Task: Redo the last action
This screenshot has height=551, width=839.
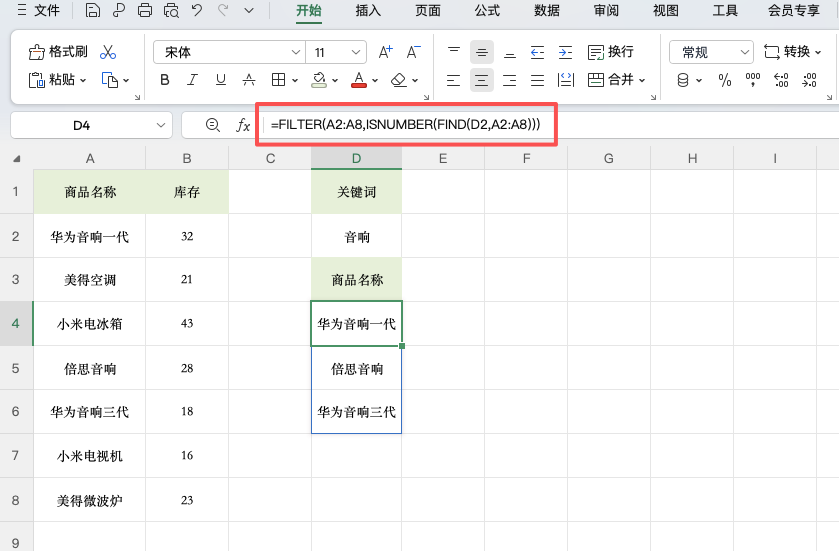Action: 223,10
